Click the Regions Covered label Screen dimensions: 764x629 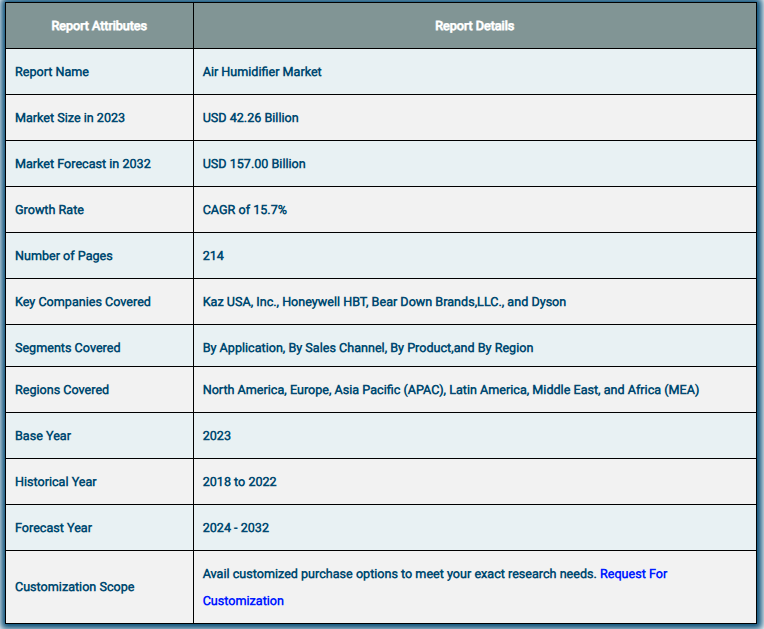[x=62, y=390]
